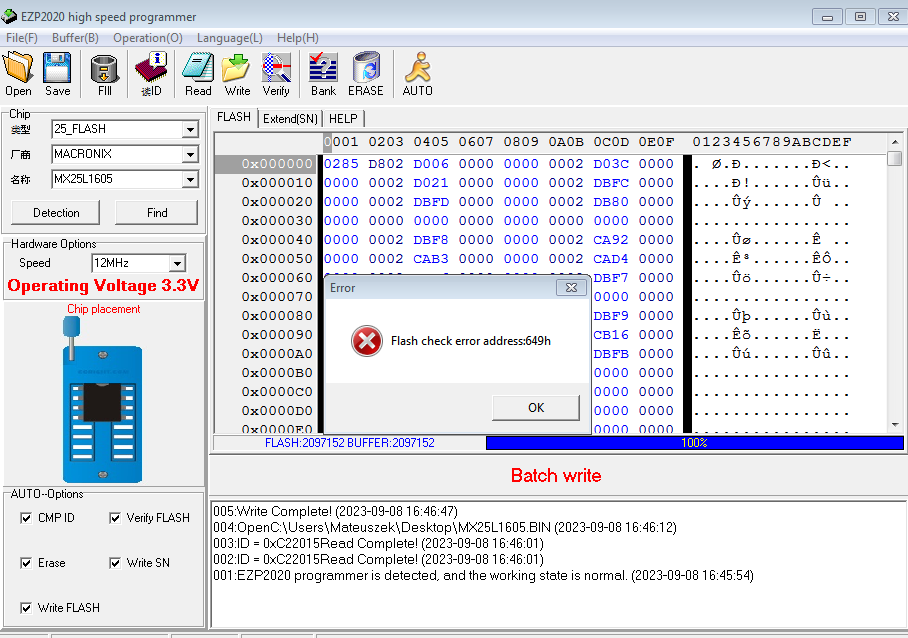
Task: Toggle the Erase checkbox
Action: click(x=26, y=563)
